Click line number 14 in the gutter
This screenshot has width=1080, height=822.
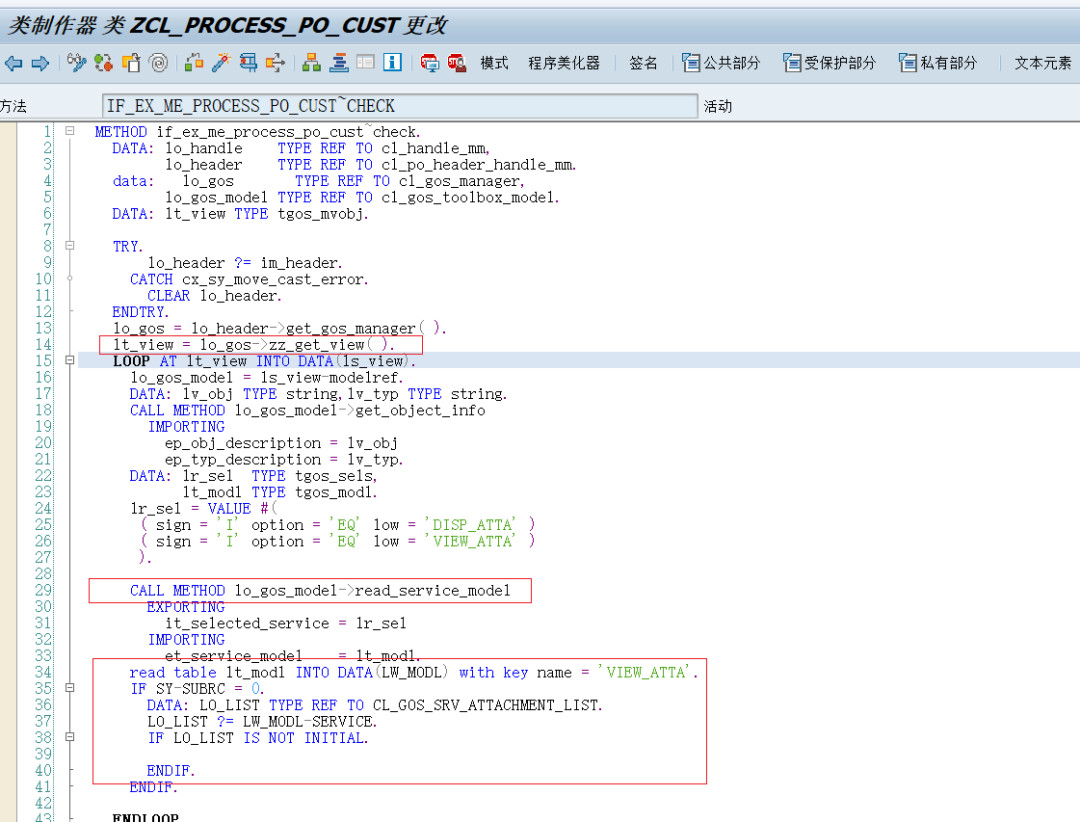coord(43,345)
